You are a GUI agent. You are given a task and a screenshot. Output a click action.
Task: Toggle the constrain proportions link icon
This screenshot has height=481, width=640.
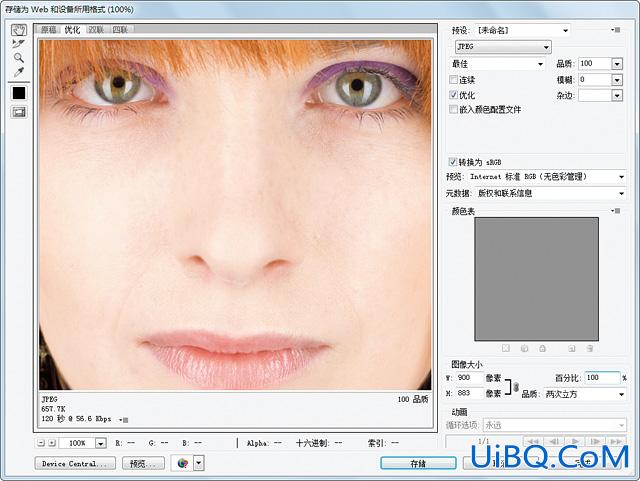coord(516,387)
